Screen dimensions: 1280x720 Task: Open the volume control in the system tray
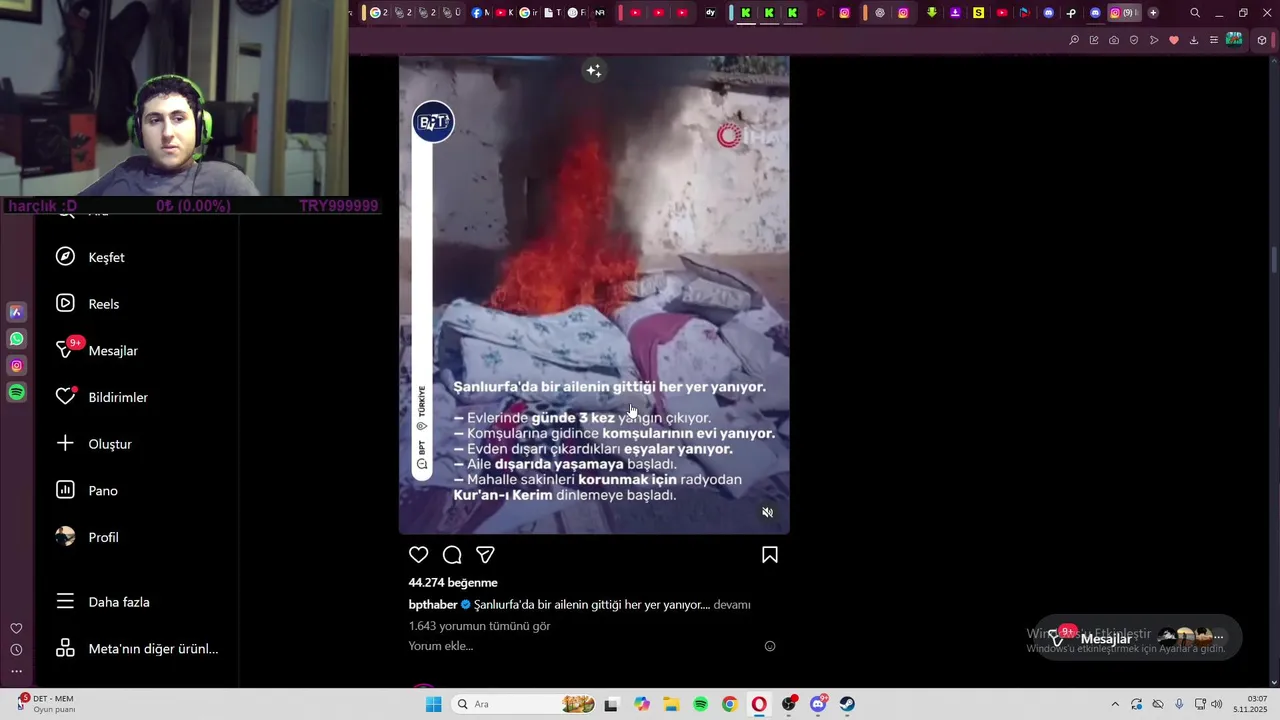pyautogui.click(x=1217, y=704)
